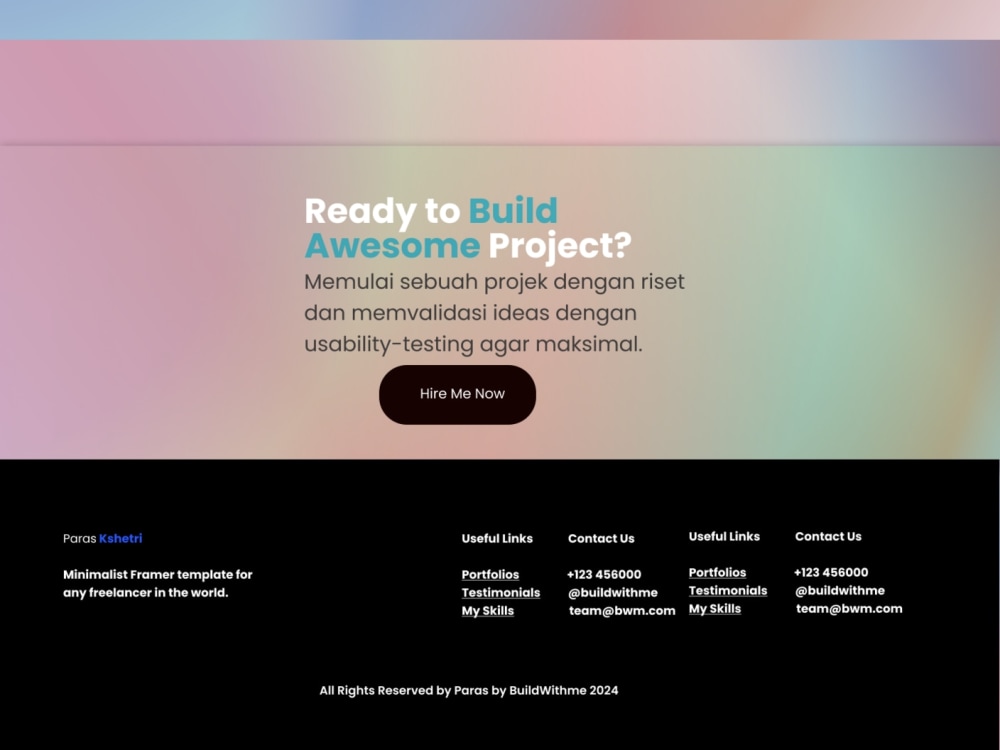Open Portfolios link in second Useful Links column
The height and width of the screenshot is (750, 1000).
(717, 573)
